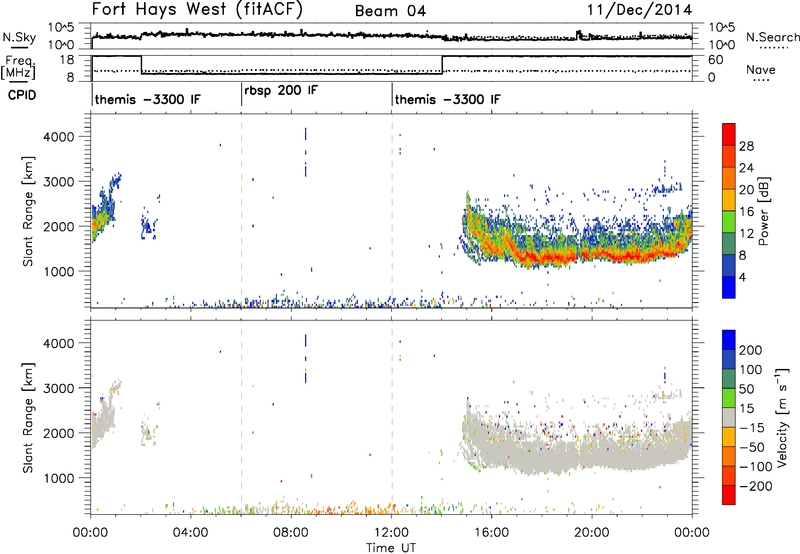Click the '20:00' time axis label
This screenshot has height=554, width=800.
tap(592, 532)
